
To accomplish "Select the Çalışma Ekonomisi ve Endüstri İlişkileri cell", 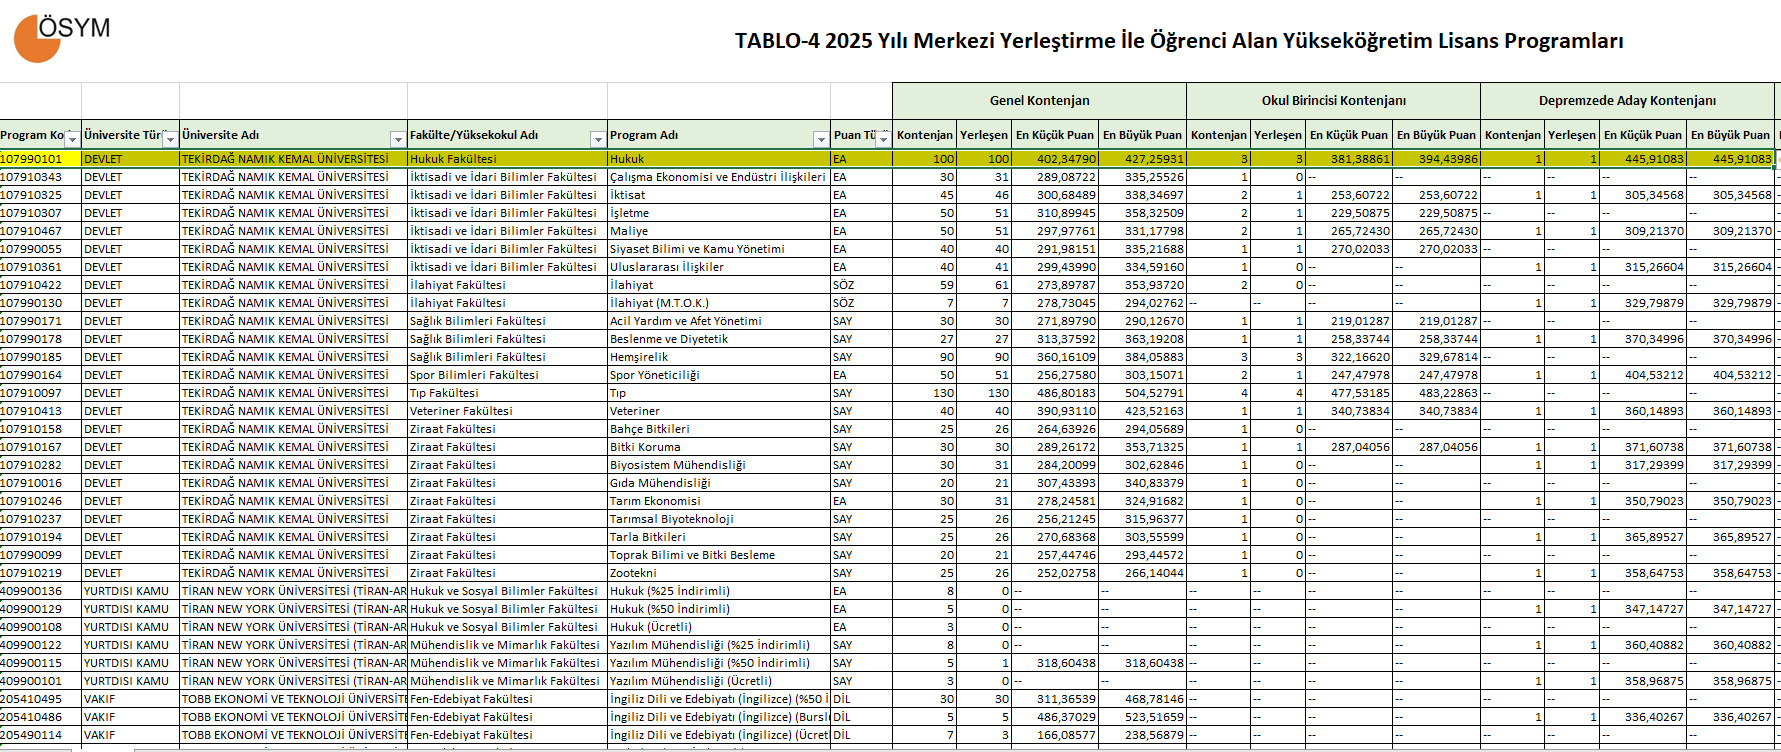I will [x=719, y=177].
